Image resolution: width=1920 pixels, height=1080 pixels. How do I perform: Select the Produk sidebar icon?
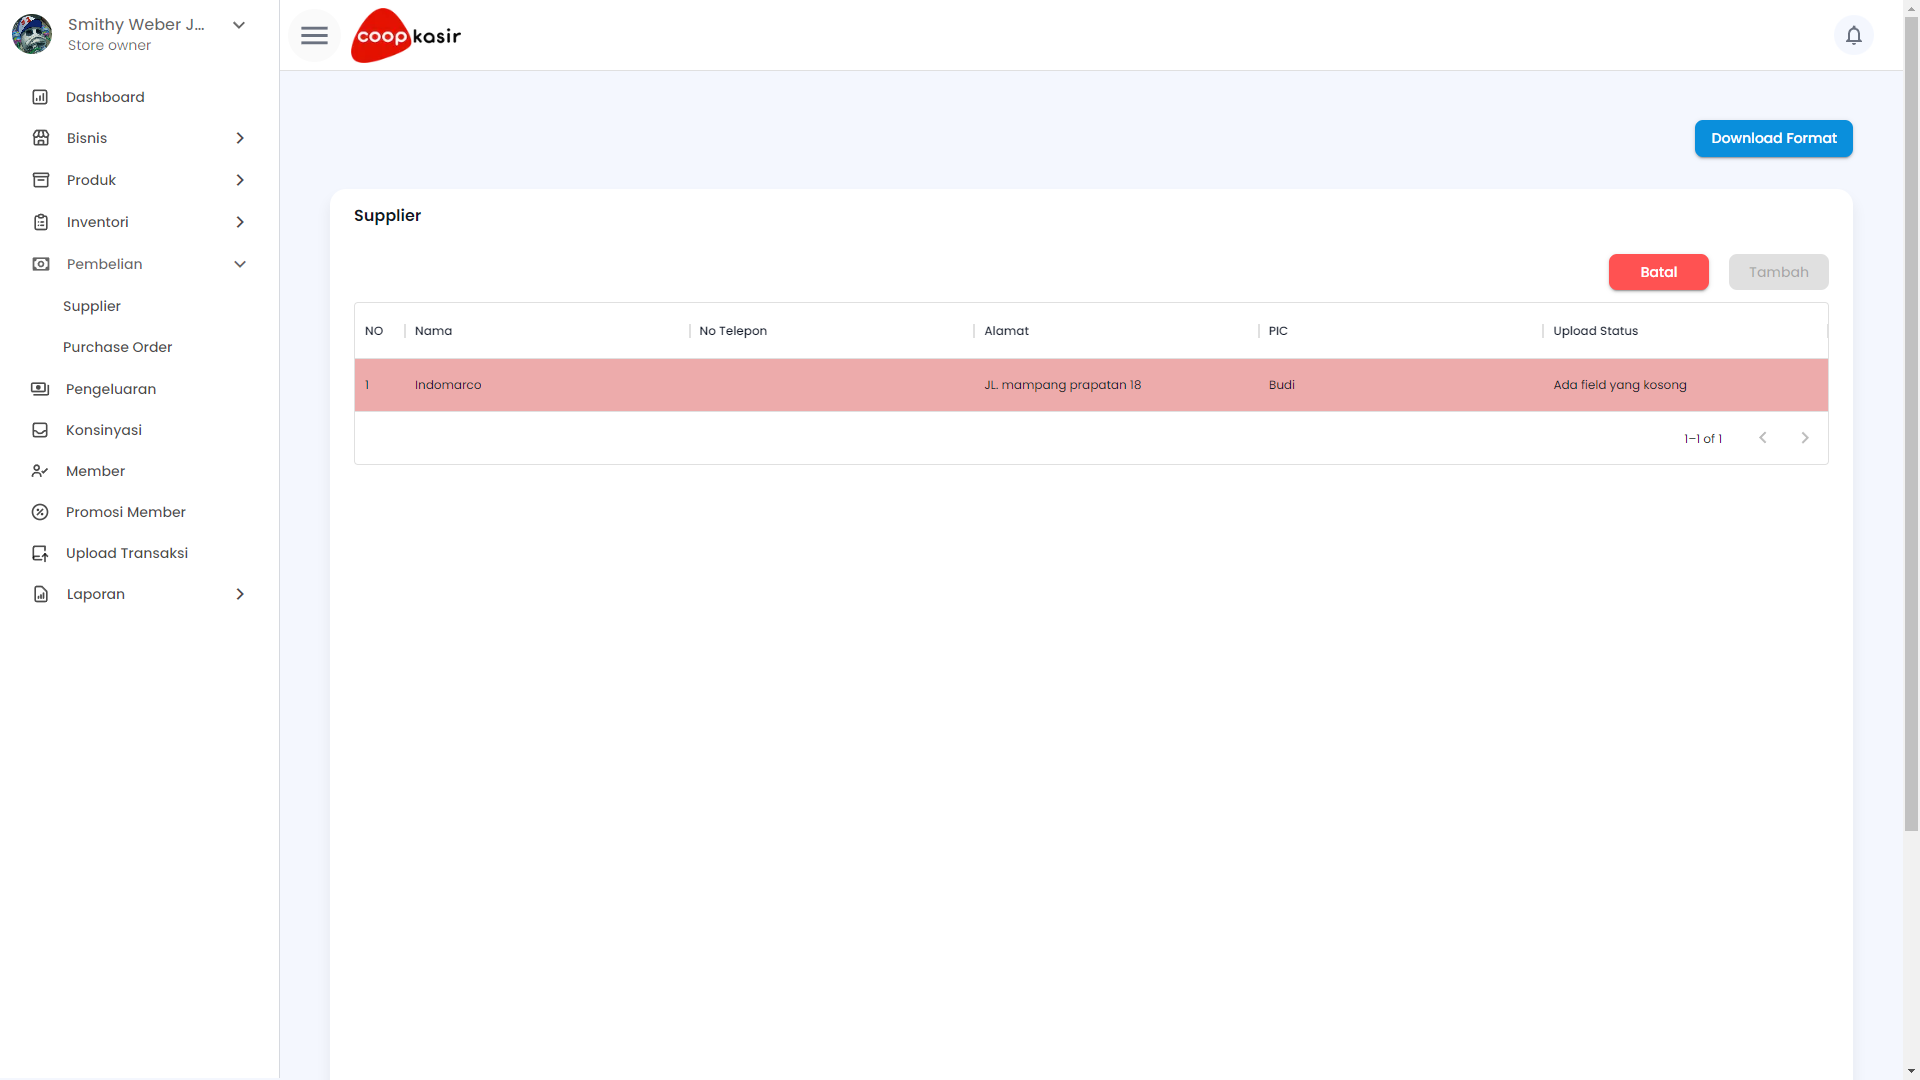(x=40, y=180)
